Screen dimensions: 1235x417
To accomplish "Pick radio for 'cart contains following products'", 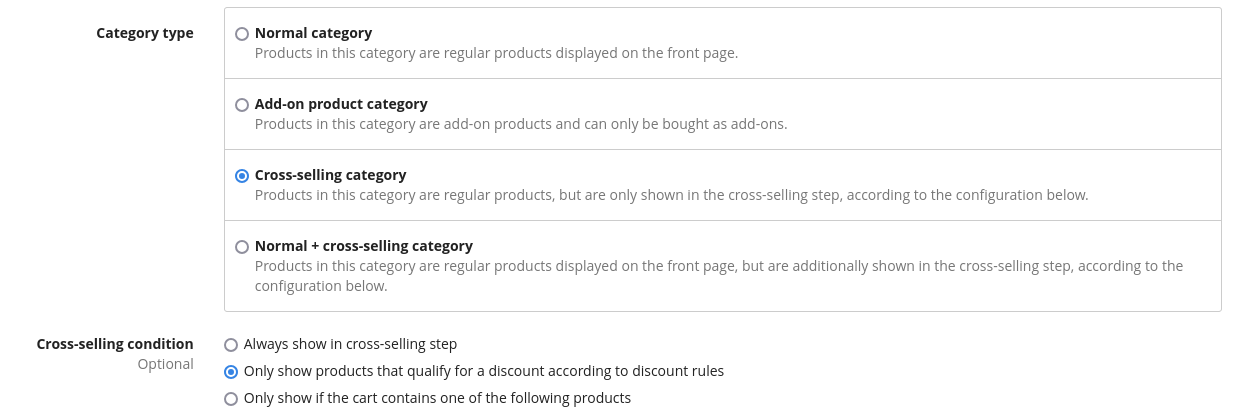I will [x=231, y=399].
